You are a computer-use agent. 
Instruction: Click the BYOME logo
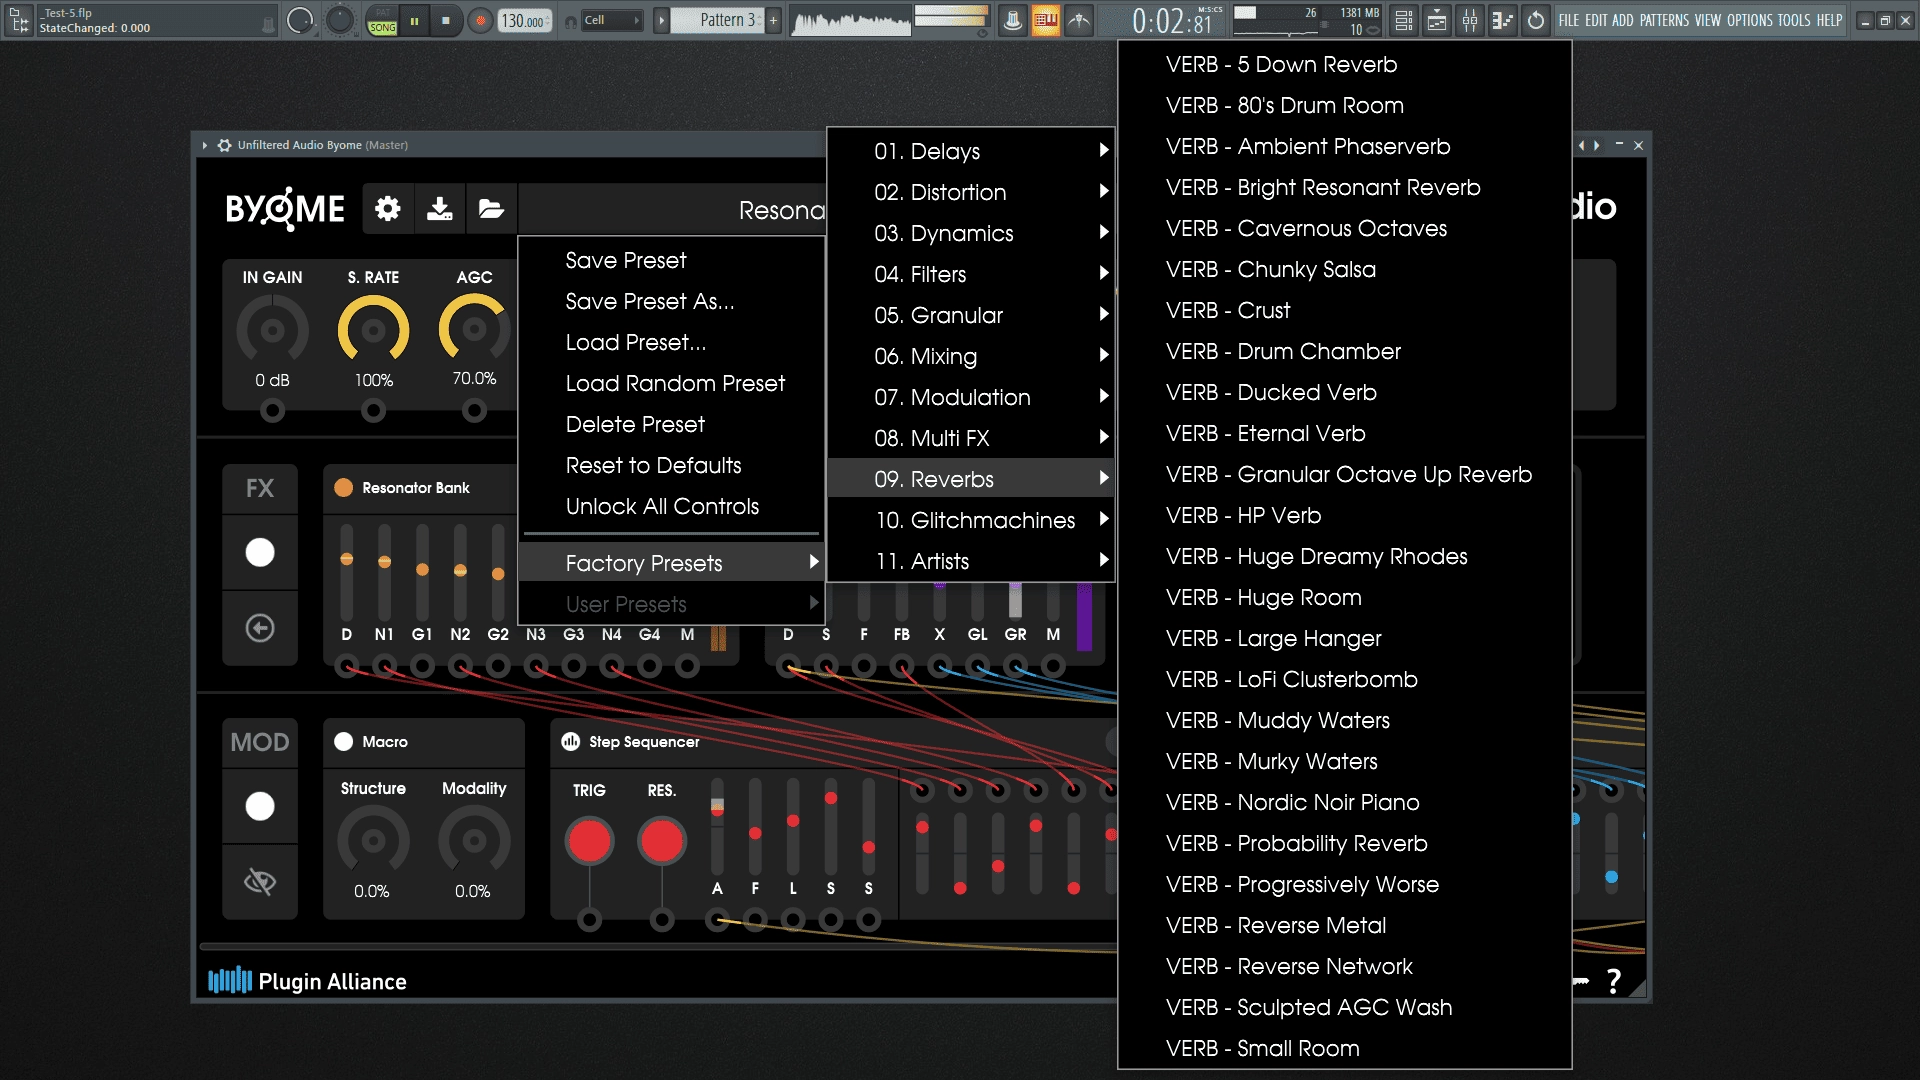pyautogui.click(x=285, y=208)
